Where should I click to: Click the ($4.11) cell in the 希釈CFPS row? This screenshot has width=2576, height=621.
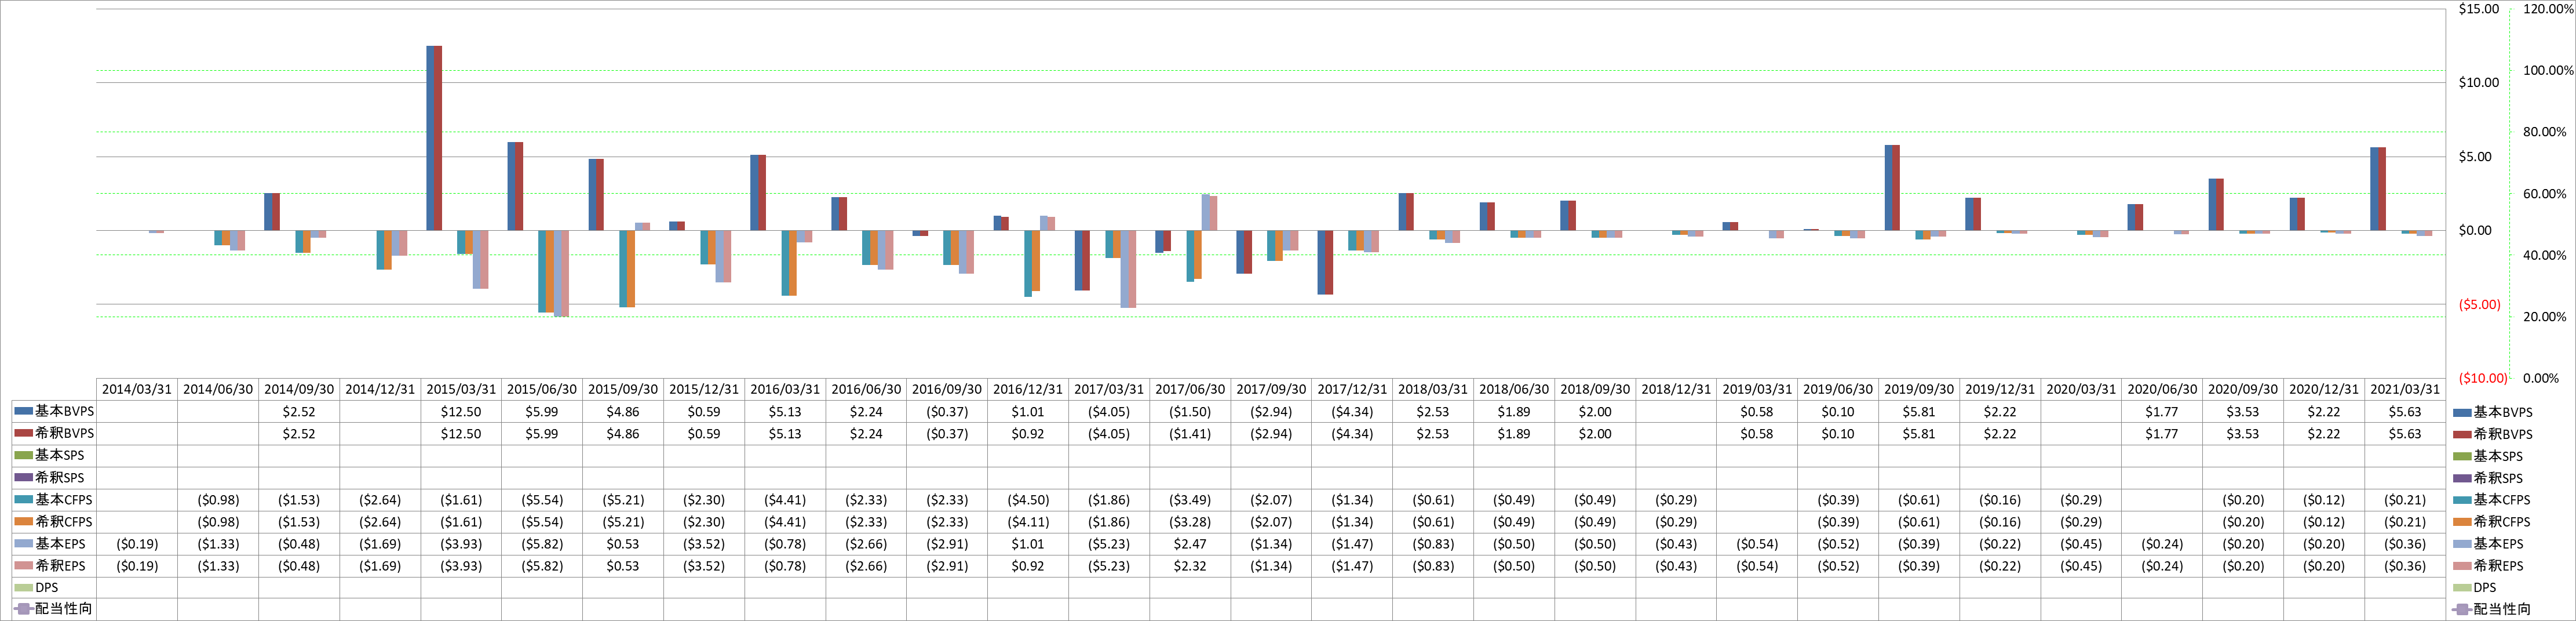(1028, 522)
